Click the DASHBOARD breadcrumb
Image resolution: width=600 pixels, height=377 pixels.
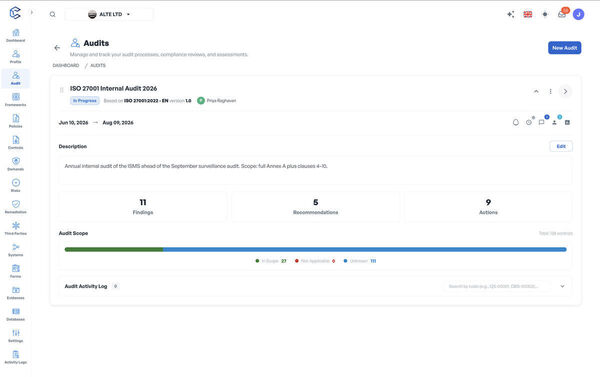point(66,65)
